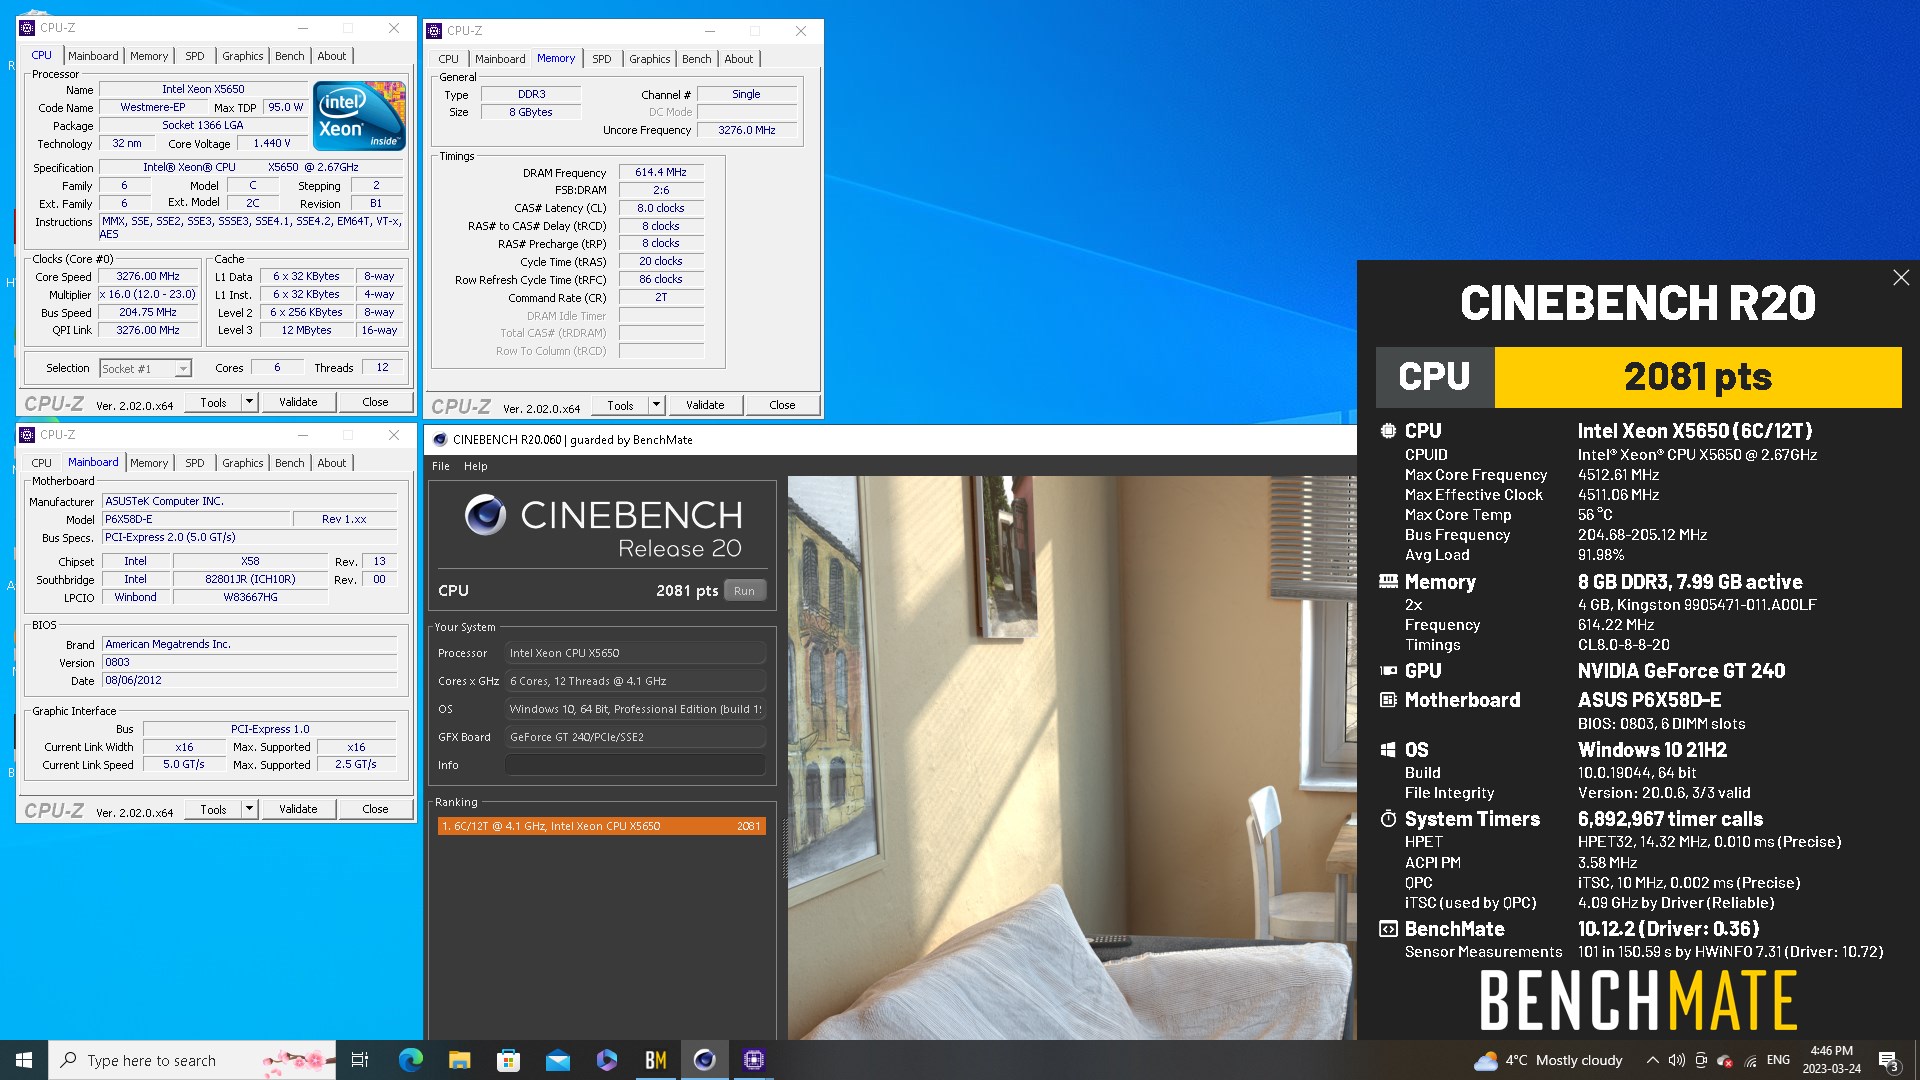Run the Cinebench CPU test
The width and height of the screenshot is (1920, 1080).
(x=744, y=591)
